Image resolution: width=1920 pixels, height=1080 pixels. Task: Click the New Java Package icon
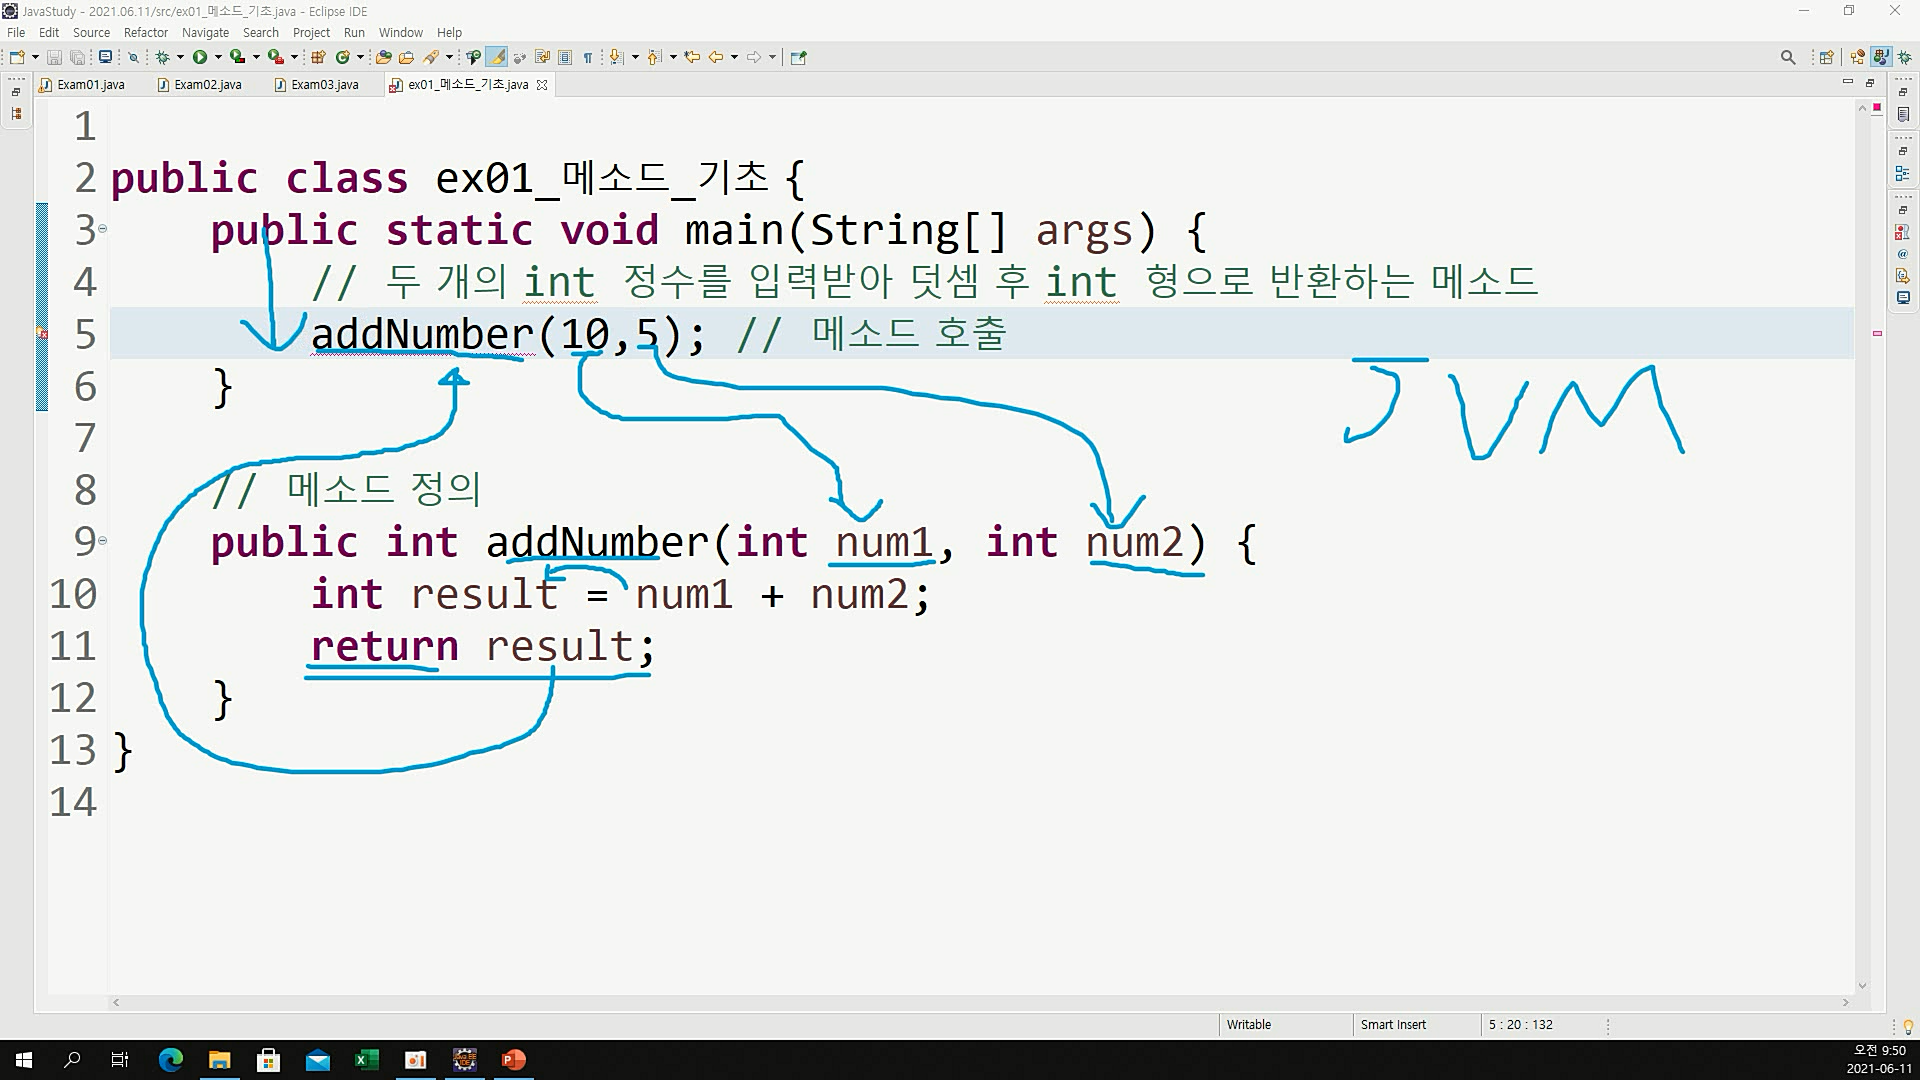pos(318,57)
